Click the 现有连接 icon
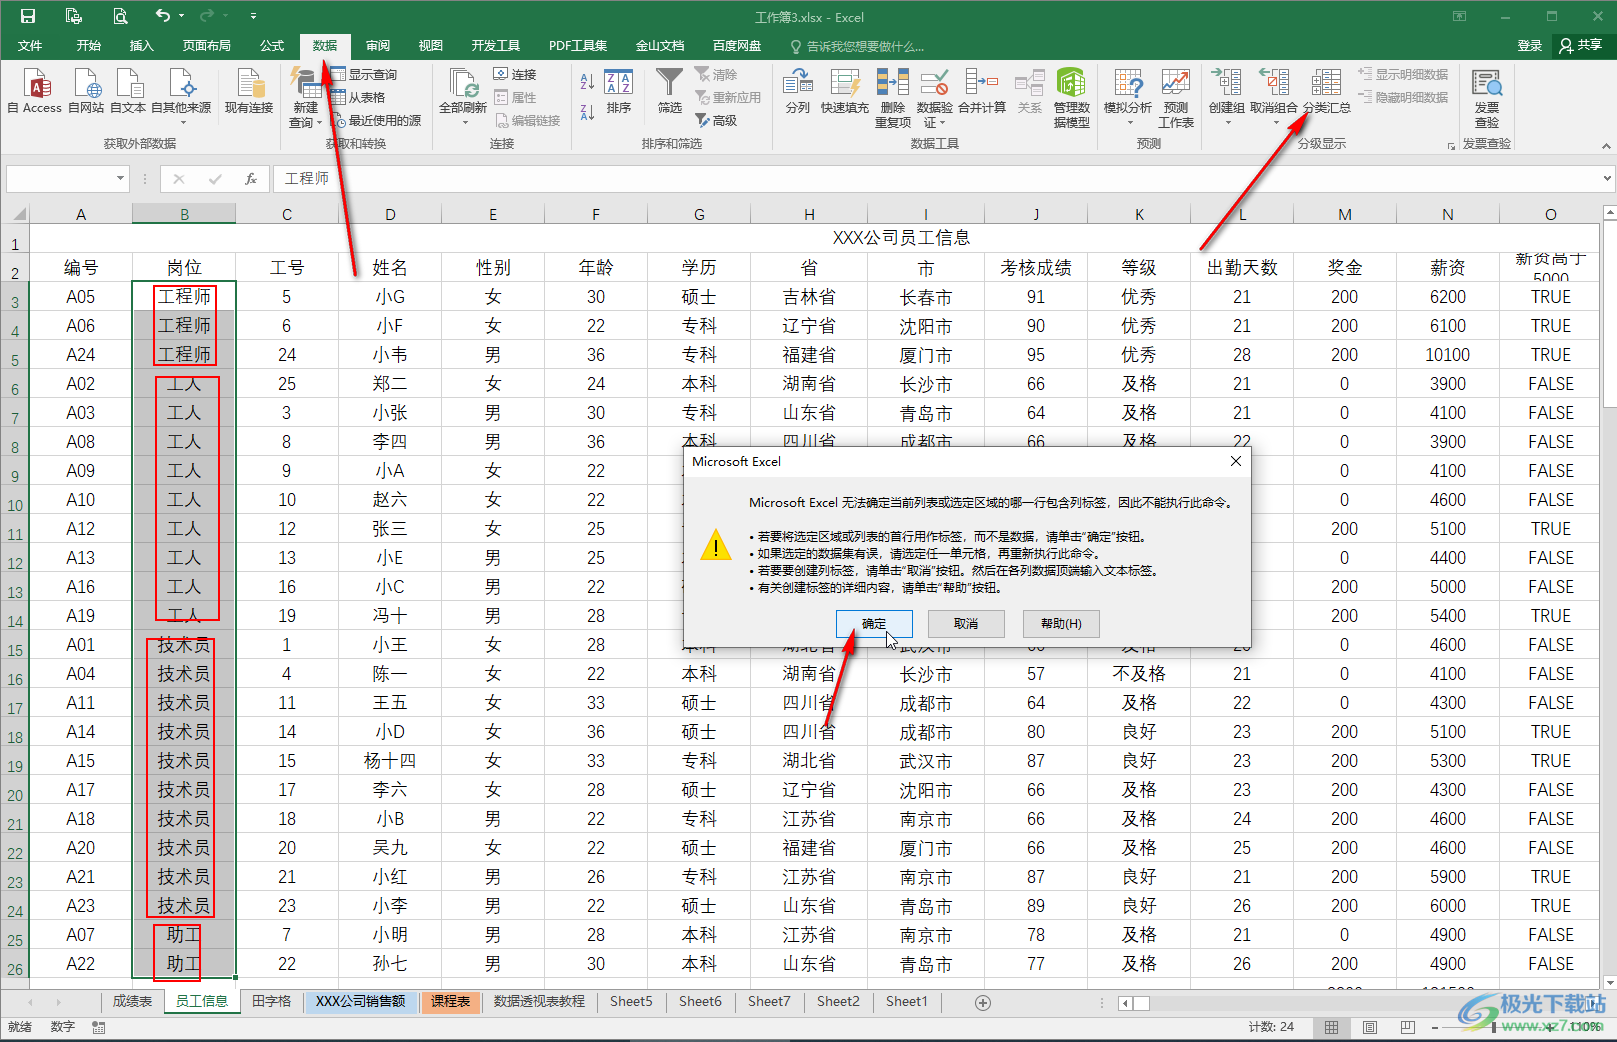 tap(249, 84)
